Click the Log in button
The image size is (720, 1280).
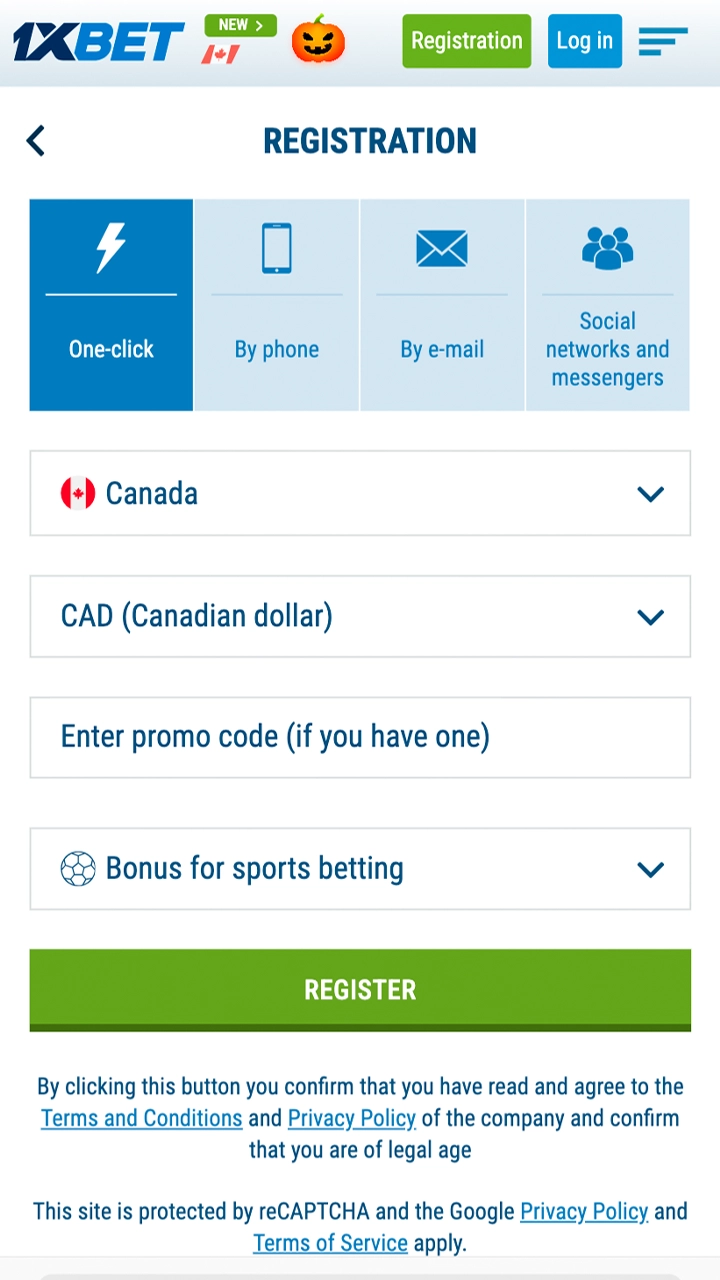click(584, 40)
